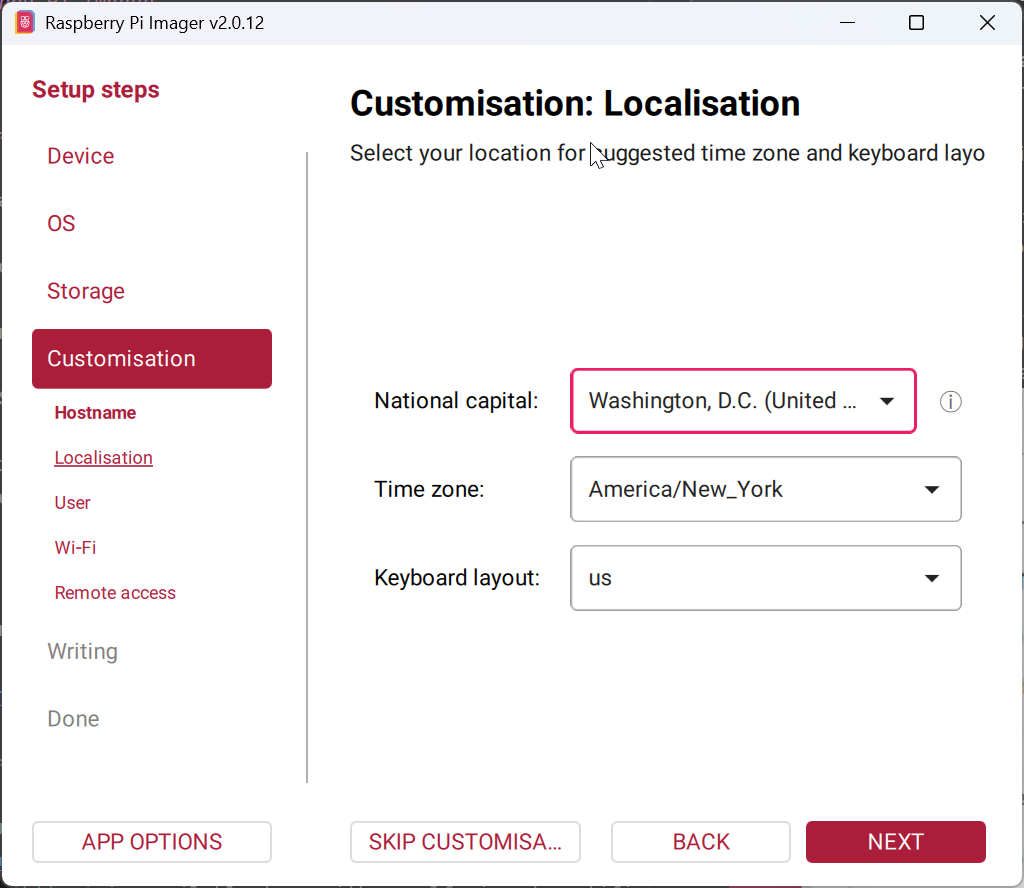Image resolution: width=1024 pixels, height=888 pixels.
Task: Open APP OPTIONS
Action: 152,842
